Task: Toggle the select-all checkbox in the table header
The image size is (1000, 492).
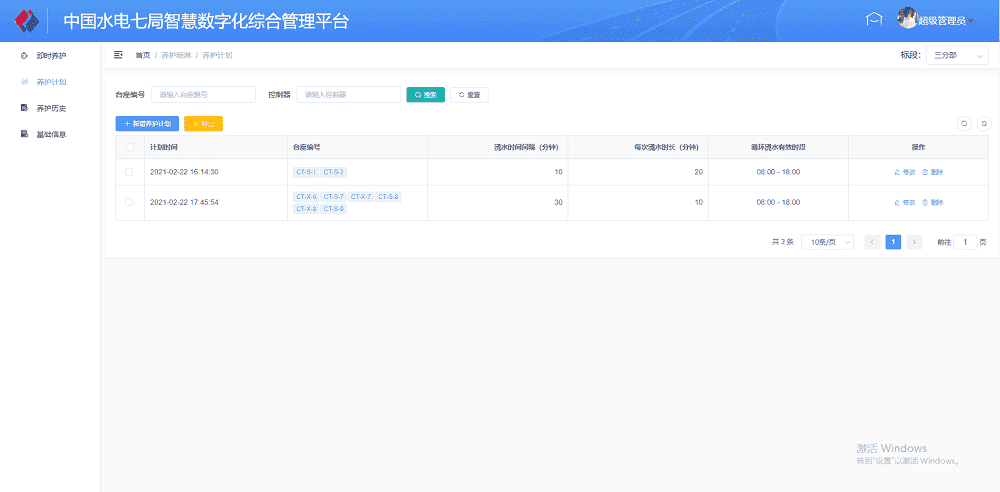Action: (x=129, y=147)
